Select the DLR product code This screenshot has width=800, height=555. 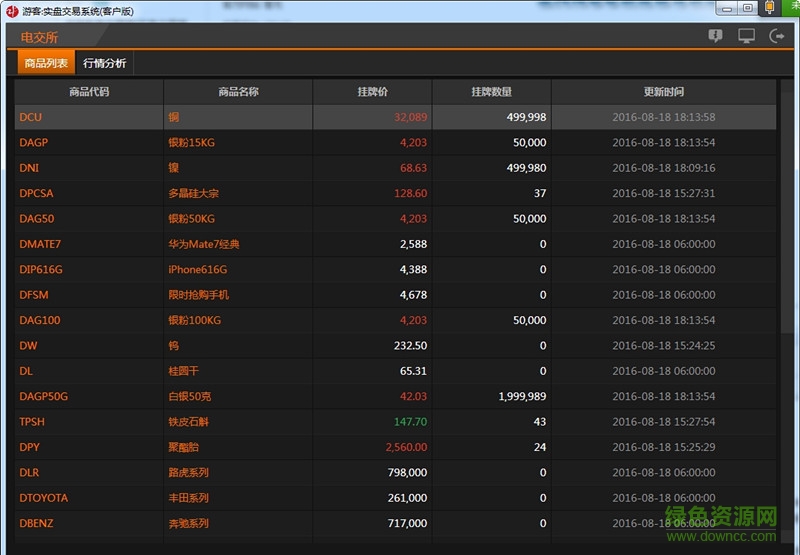(29, 472)
